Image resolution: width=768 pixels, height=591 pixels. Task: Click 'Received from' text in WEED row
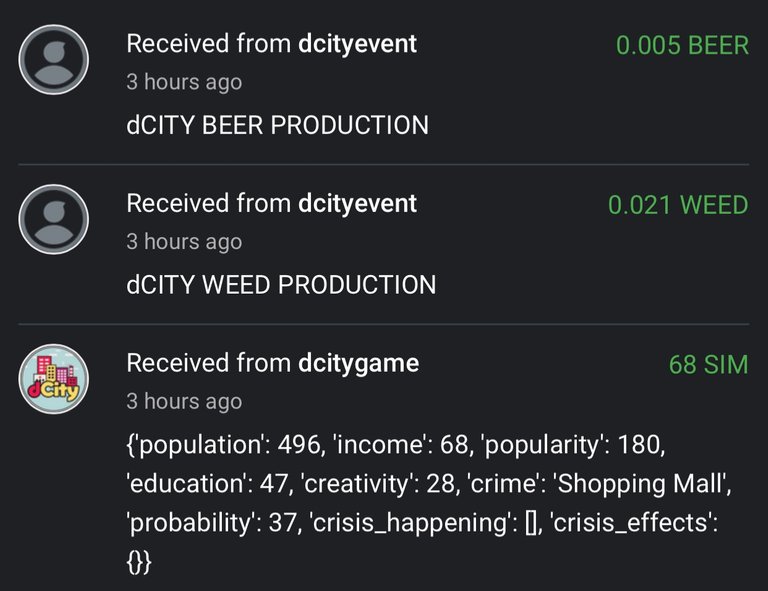tap(209, 203)
